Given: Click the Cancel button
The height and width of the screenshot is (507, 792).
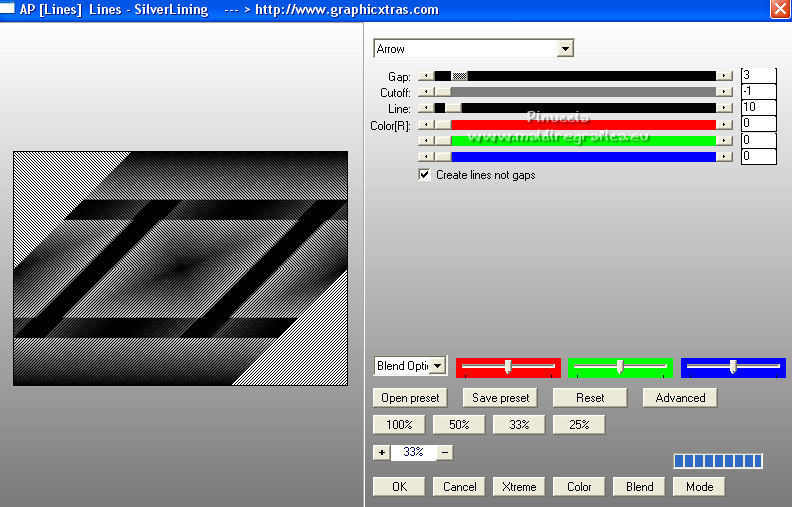Looking at the screenshot, I should pyautogui.click(x=459, y=487).
